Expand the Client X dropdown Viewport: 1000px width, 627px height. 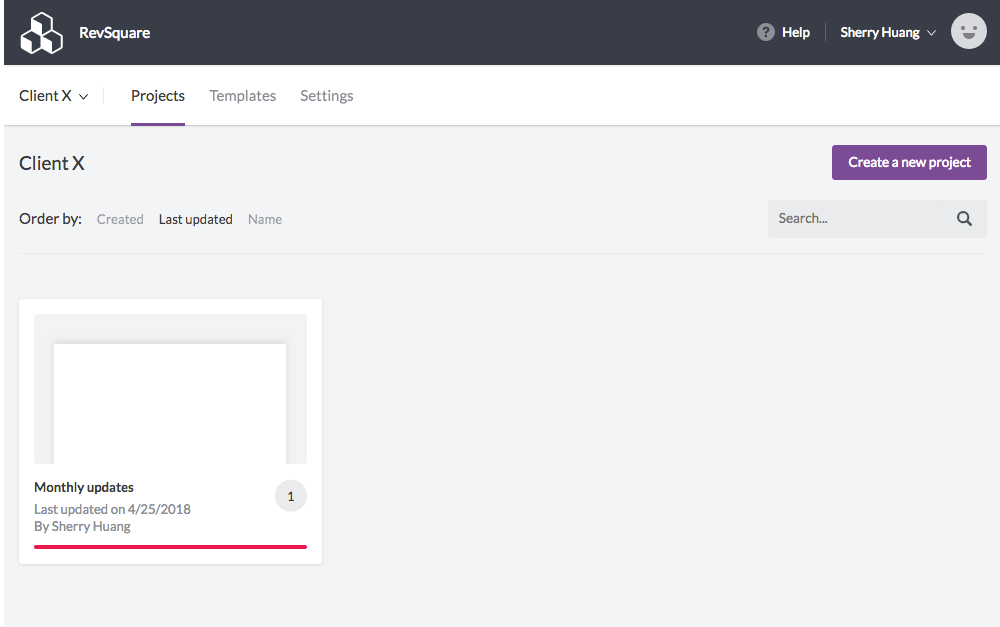54,95
